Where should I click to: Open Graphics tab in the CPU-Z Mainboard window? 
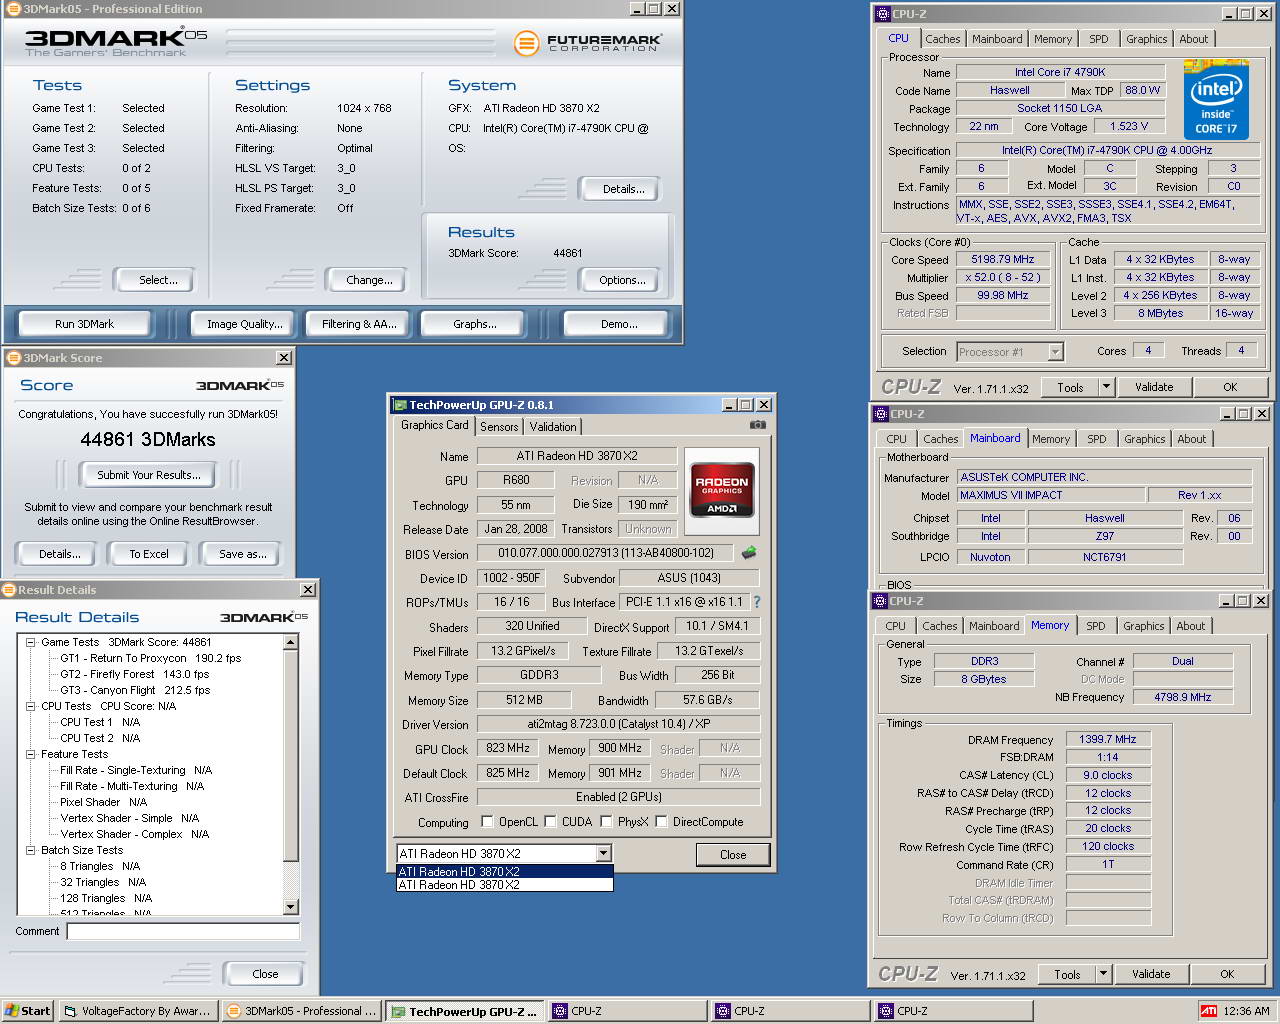click(1145, 439)
